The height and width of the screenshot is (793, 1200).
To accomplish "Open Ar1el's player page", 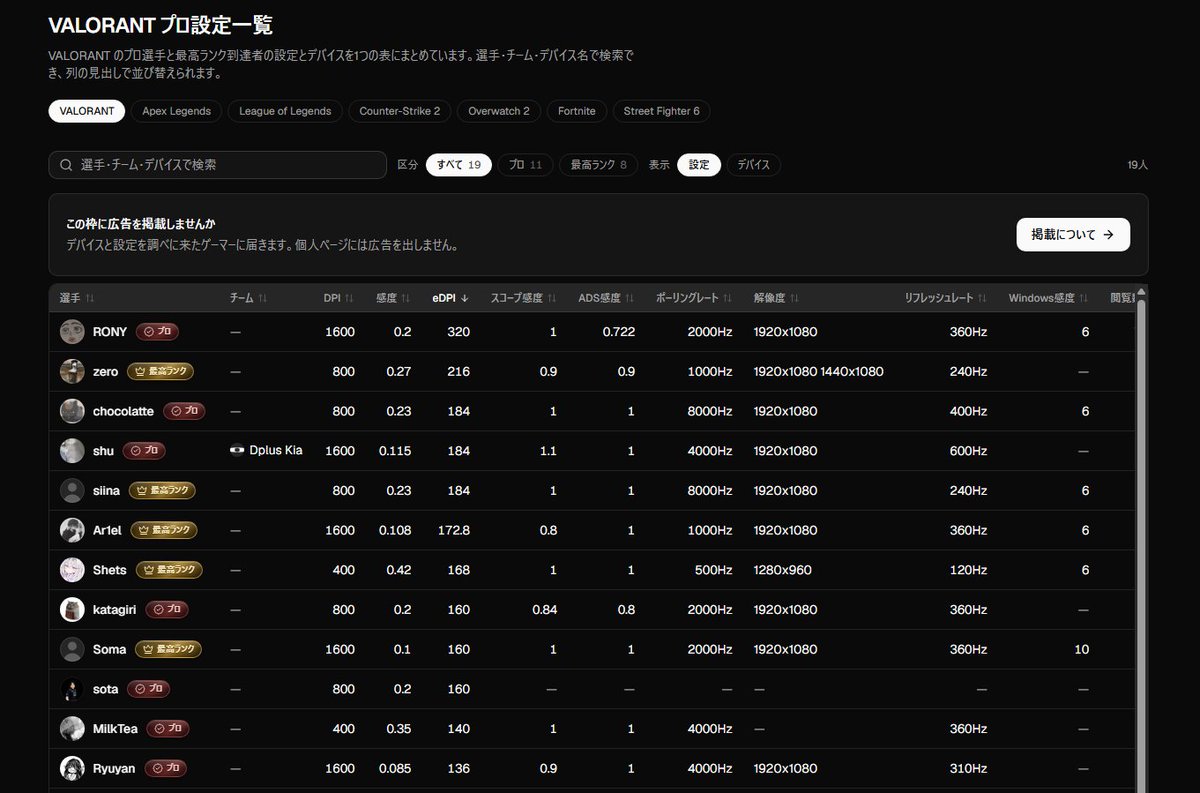I will click(107, 530).
